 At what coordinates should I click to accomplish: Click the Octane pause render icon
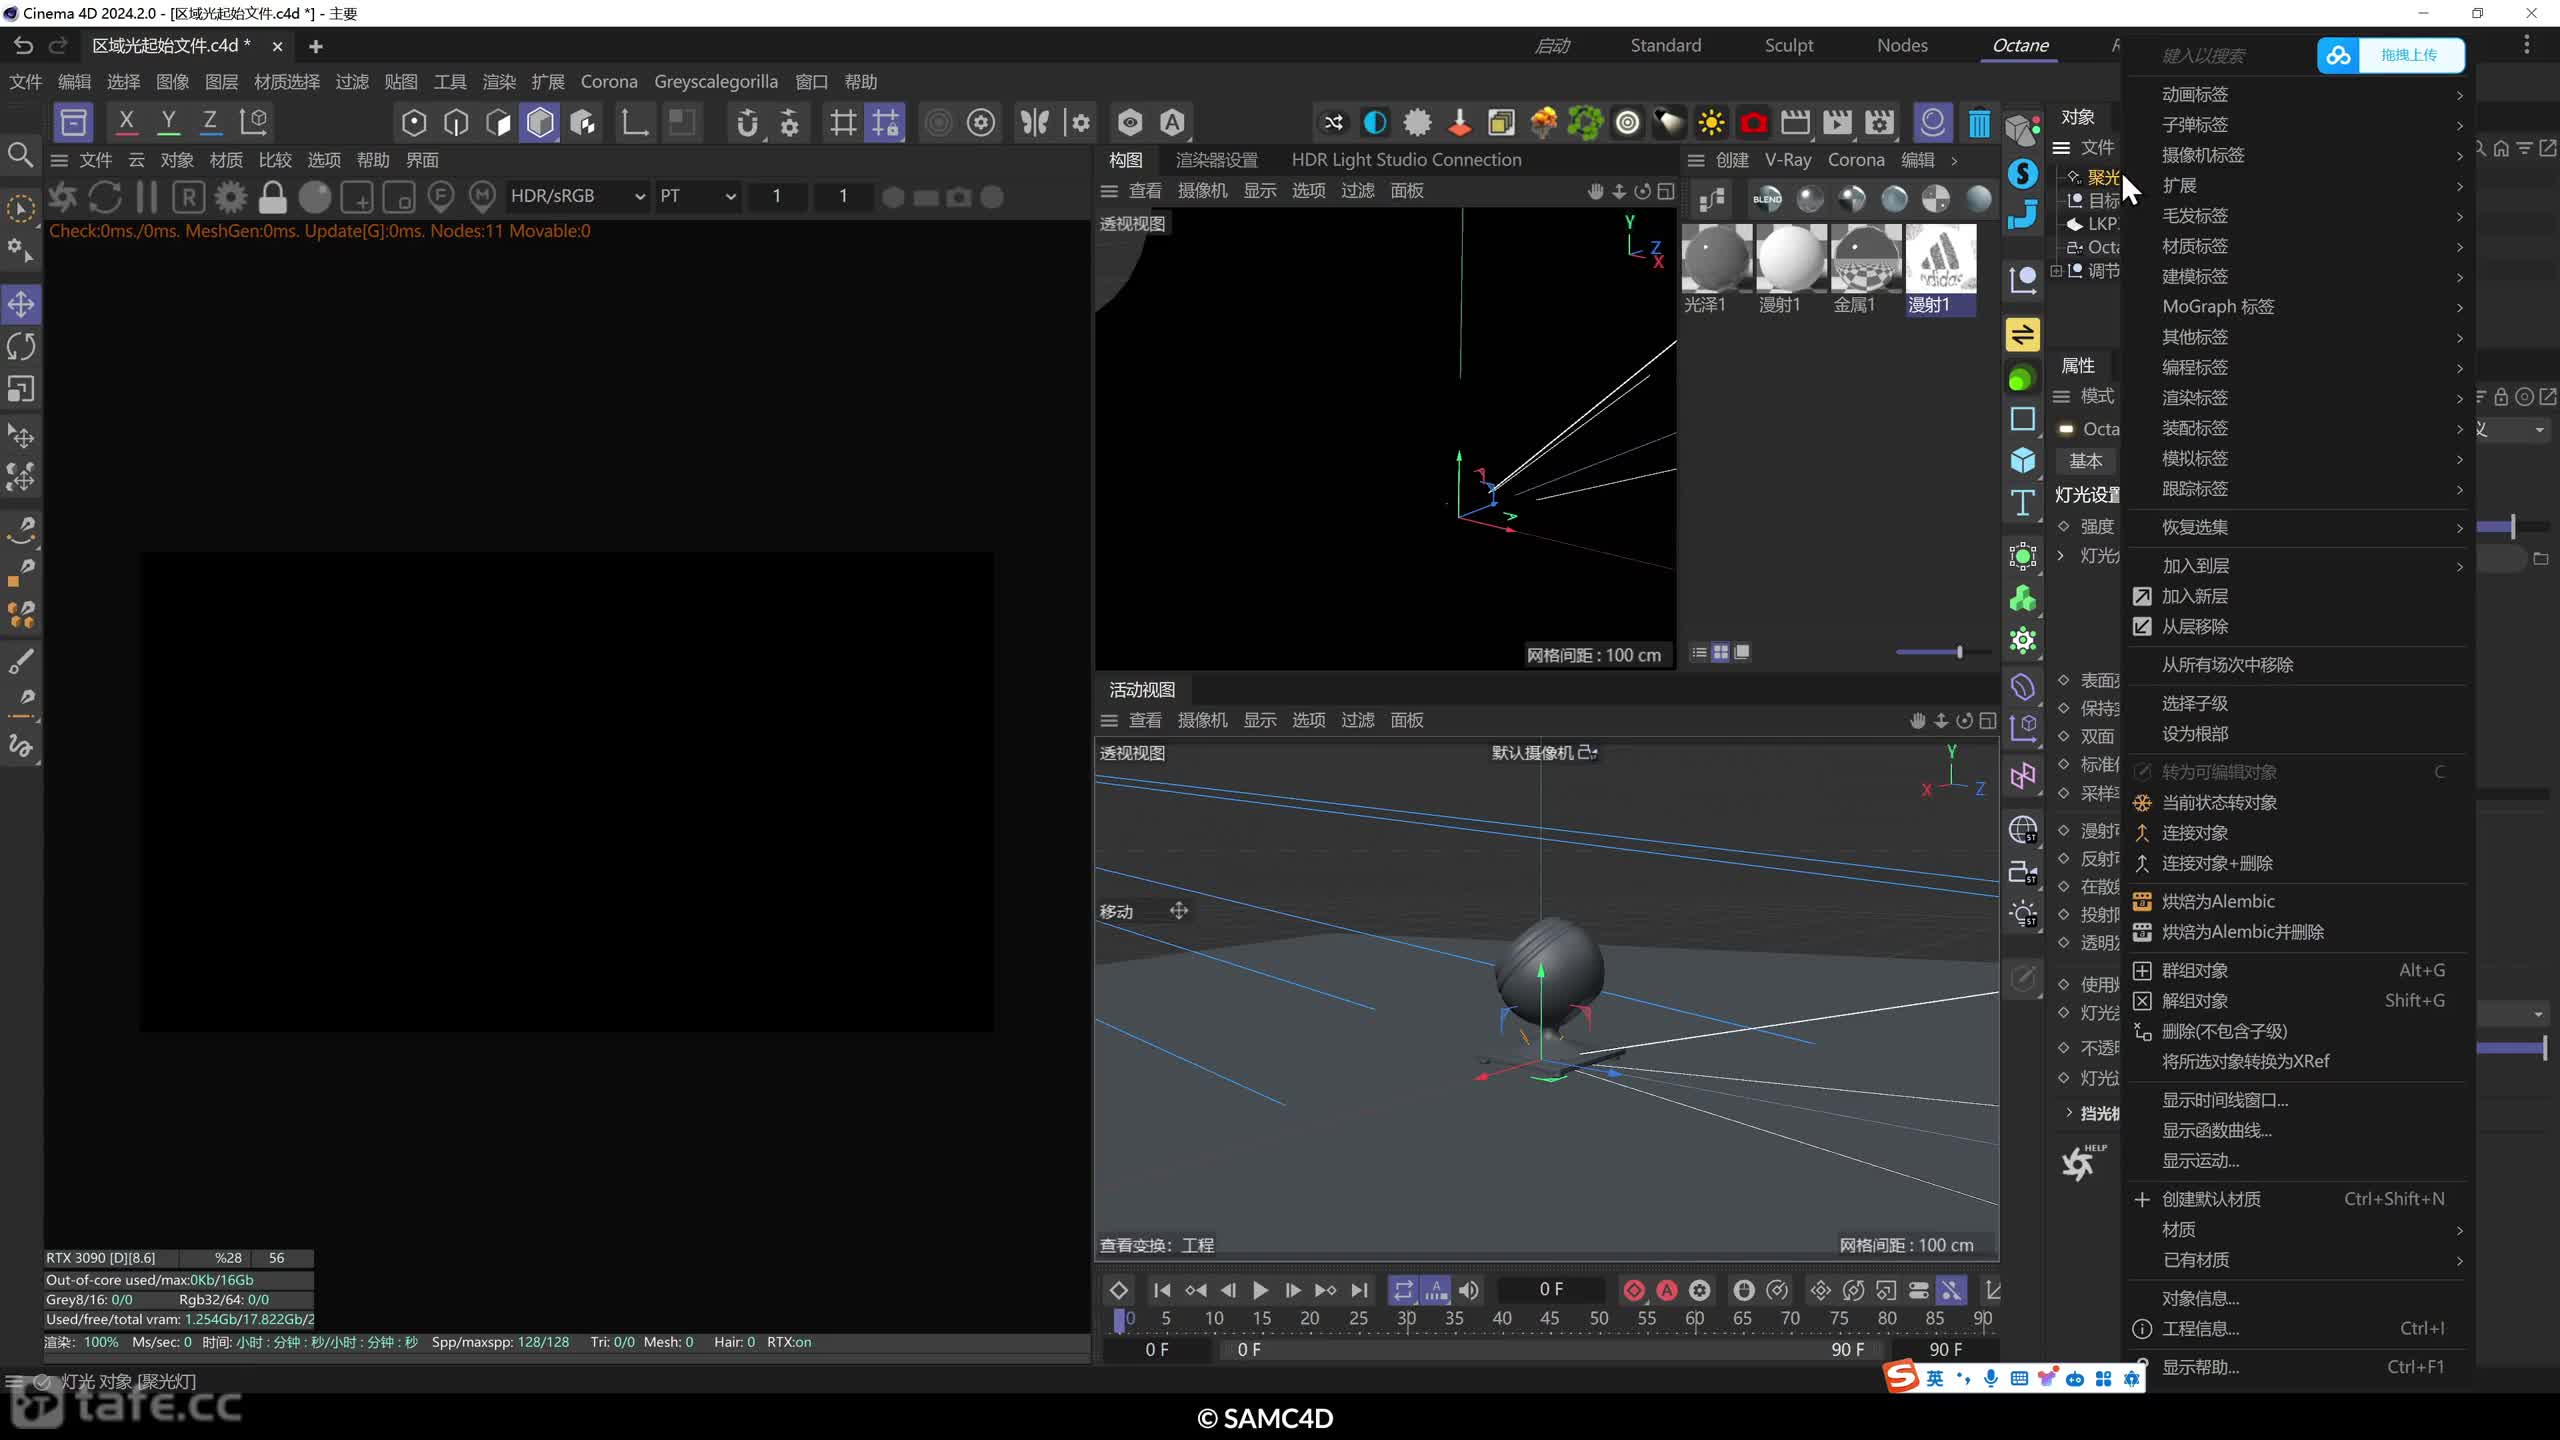coord(147,197)
